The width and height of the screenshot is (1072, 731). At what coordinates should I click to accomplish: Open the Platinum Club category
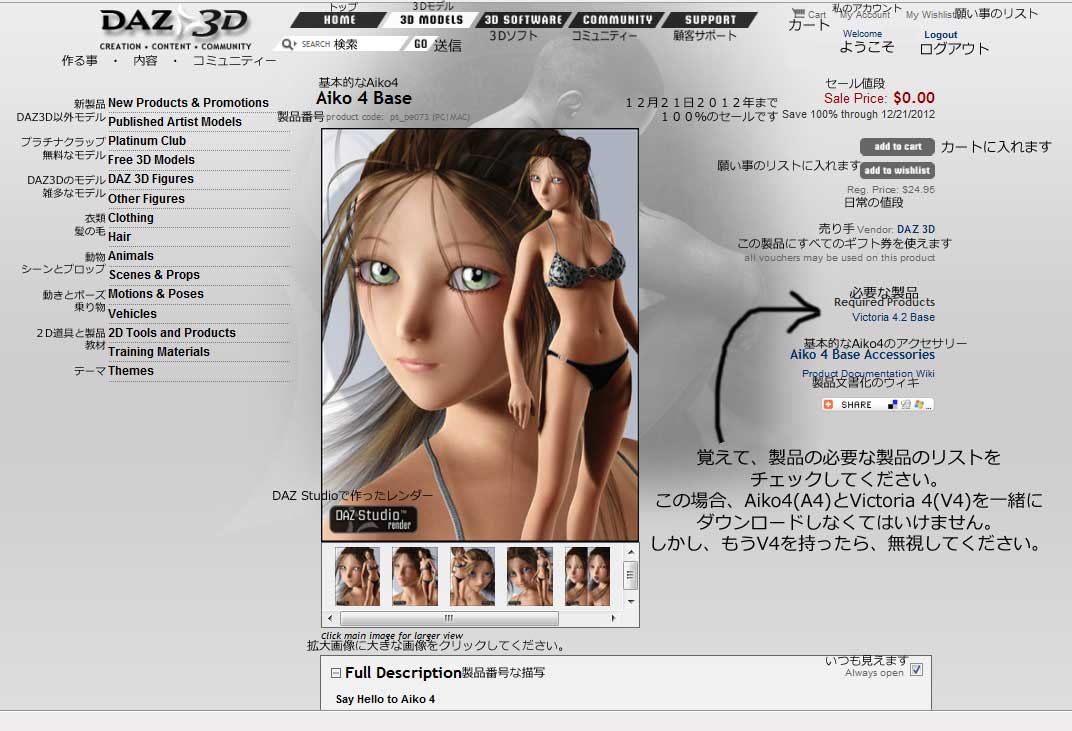[147, 141]
